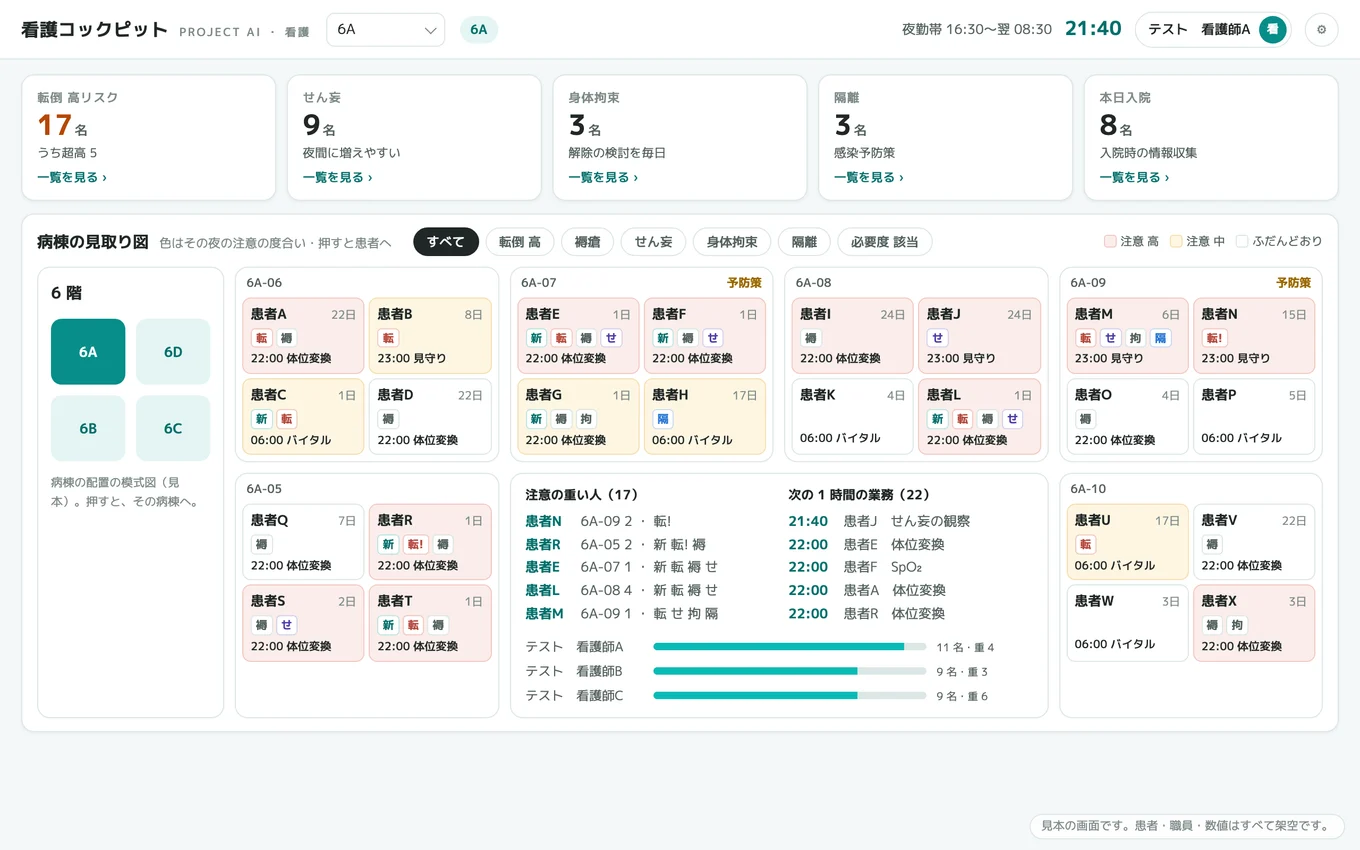Click the 褥 badge on 患者I card
1360x850 pixels.
[x=811, y=338]
